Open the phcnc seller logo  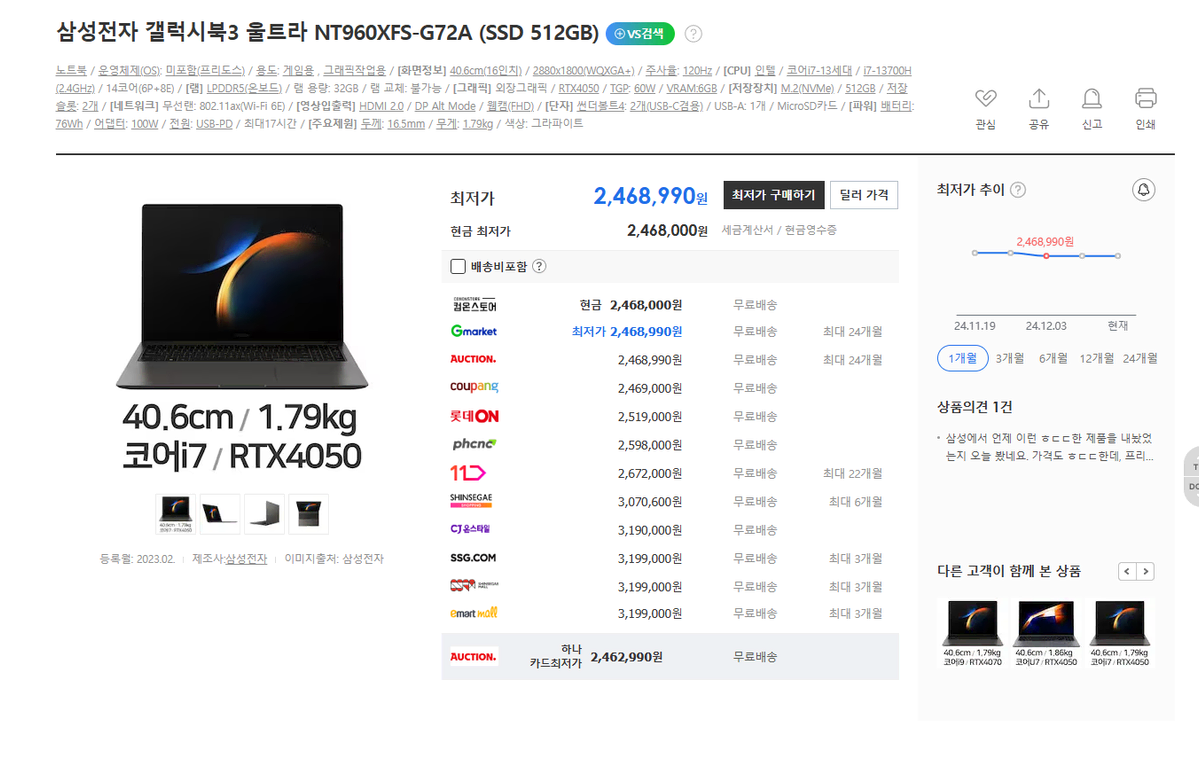pos(474,444)
